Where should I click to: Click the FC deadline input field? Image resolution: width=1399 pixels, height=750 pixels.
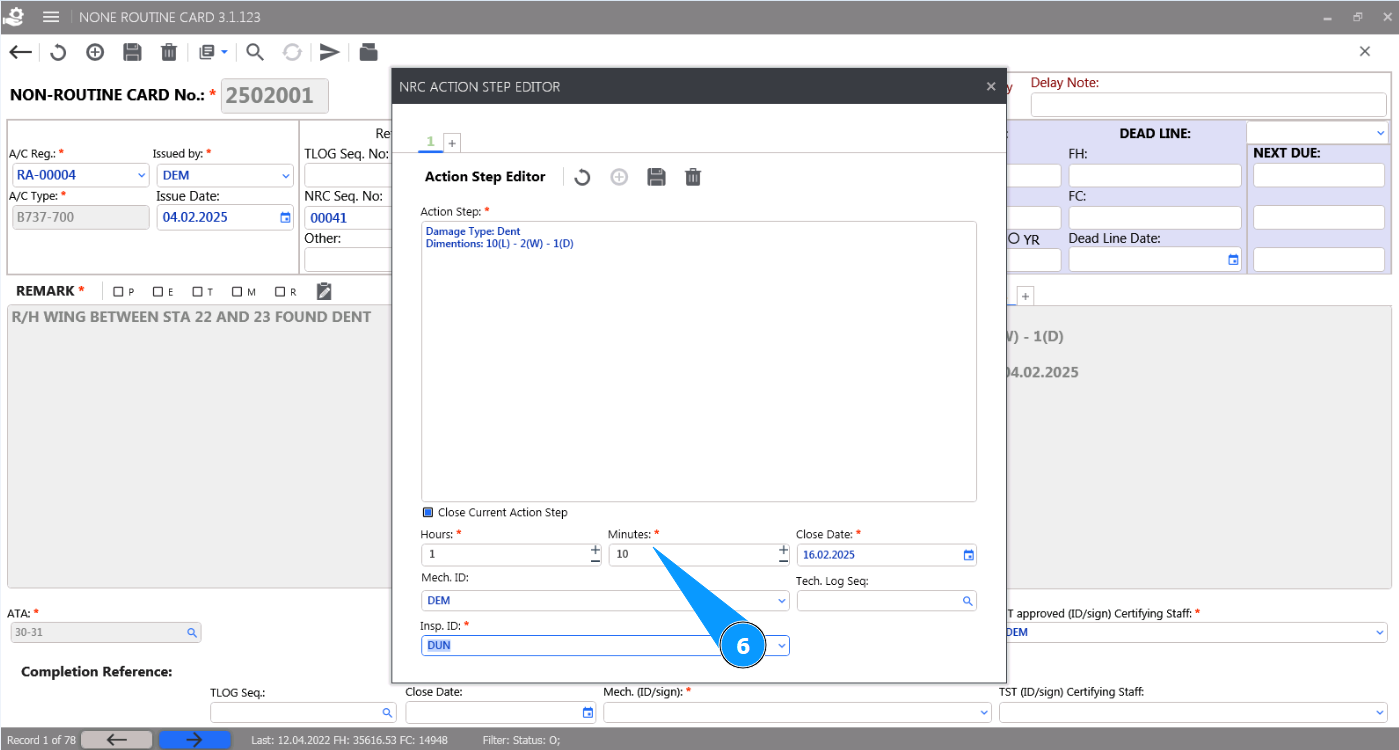pyautogui.click(x=1154, y=218)
